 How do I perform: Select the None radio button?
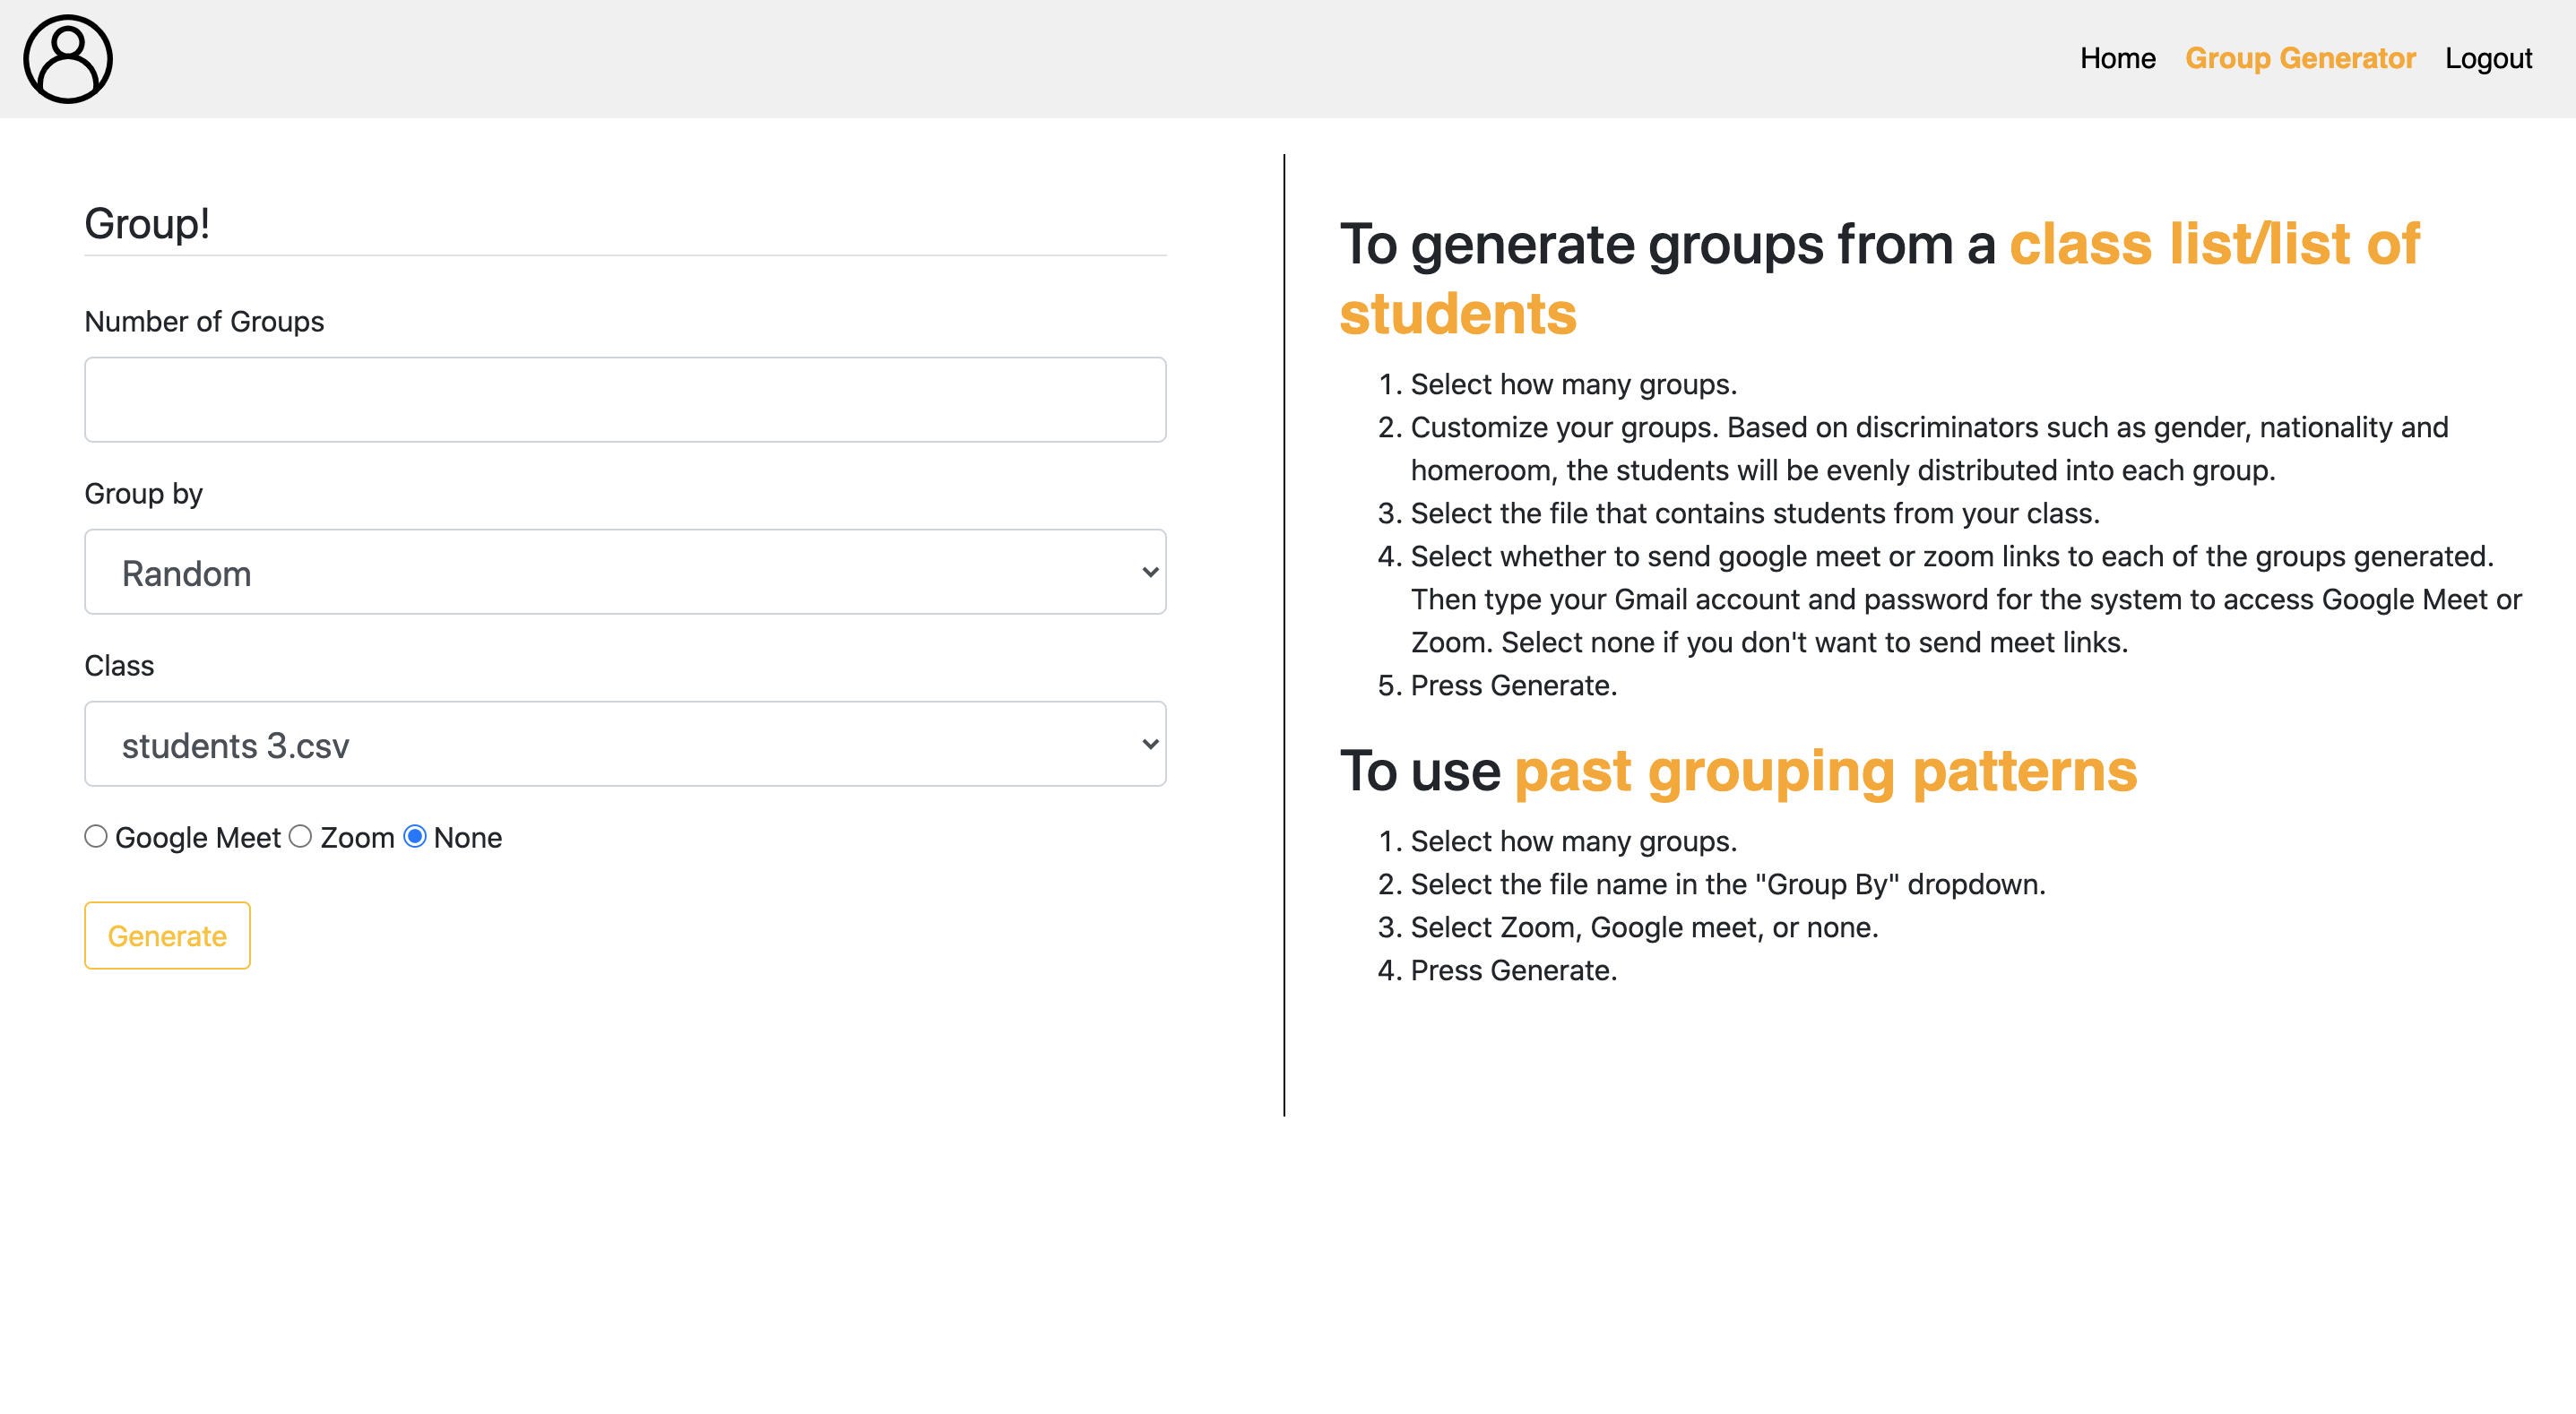coord(415,836)
